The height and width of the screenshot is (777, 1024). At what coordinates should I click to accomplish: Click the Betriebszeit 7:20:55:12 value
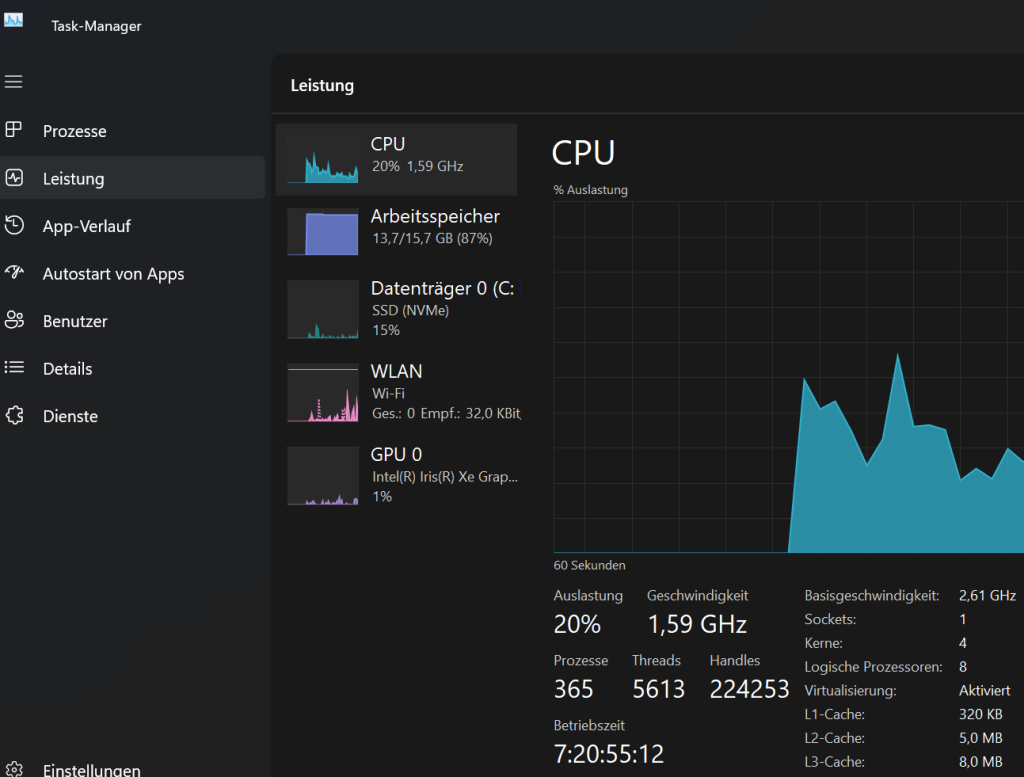click(609, 754)
